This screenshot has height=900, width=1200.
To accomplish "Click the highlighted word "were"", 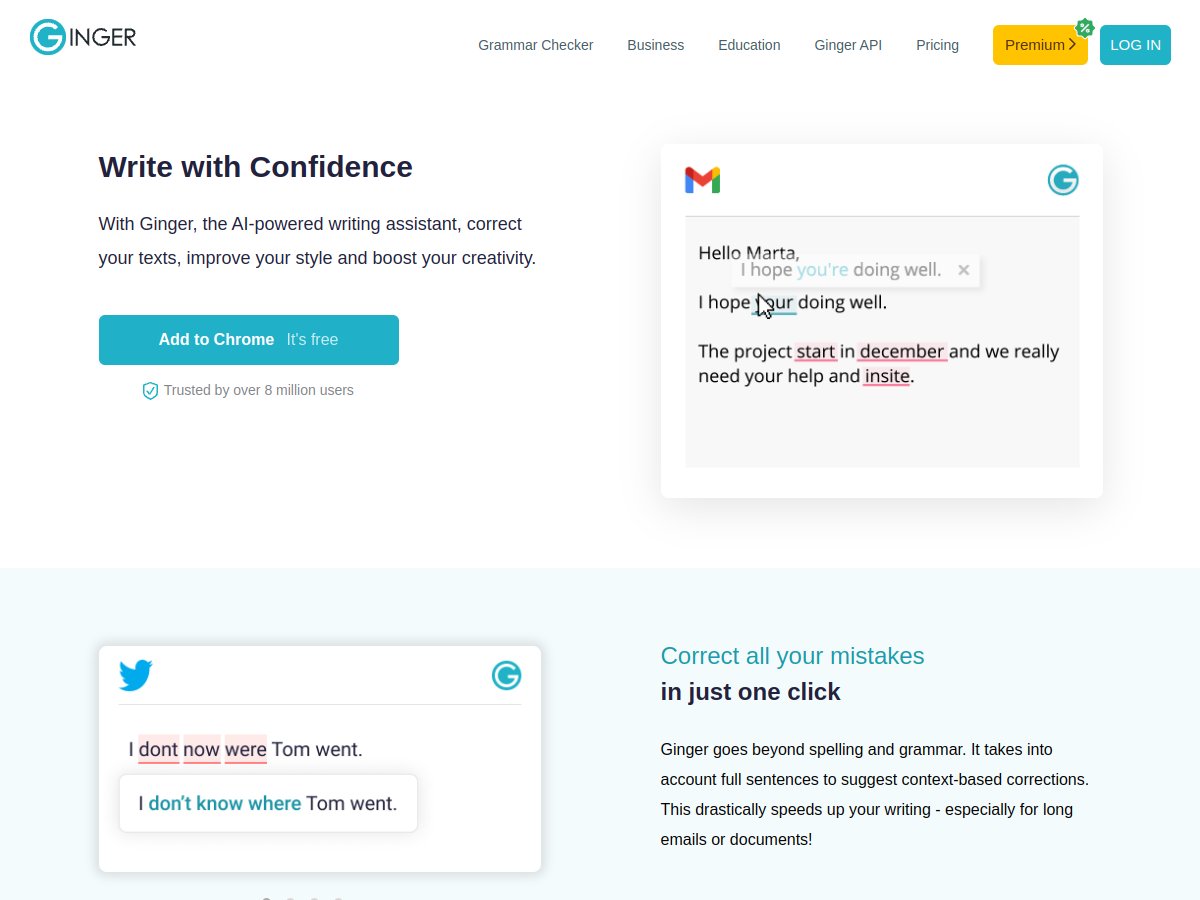I will 245,749.
